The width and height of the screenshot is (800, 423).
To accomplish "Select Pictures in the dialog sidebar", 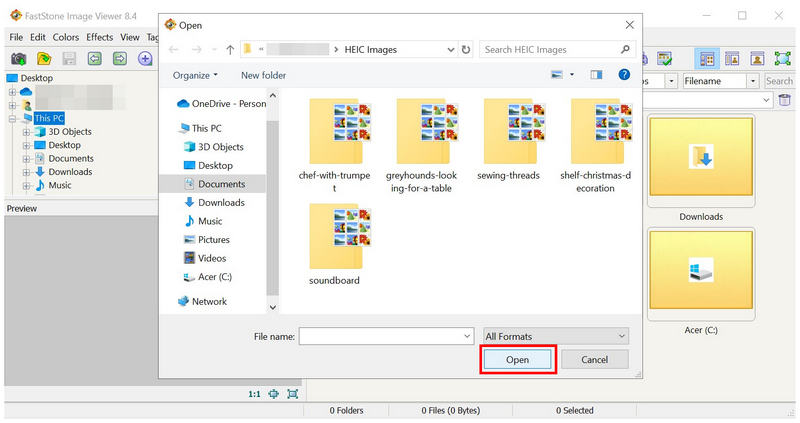I will [x=207, y=239].
